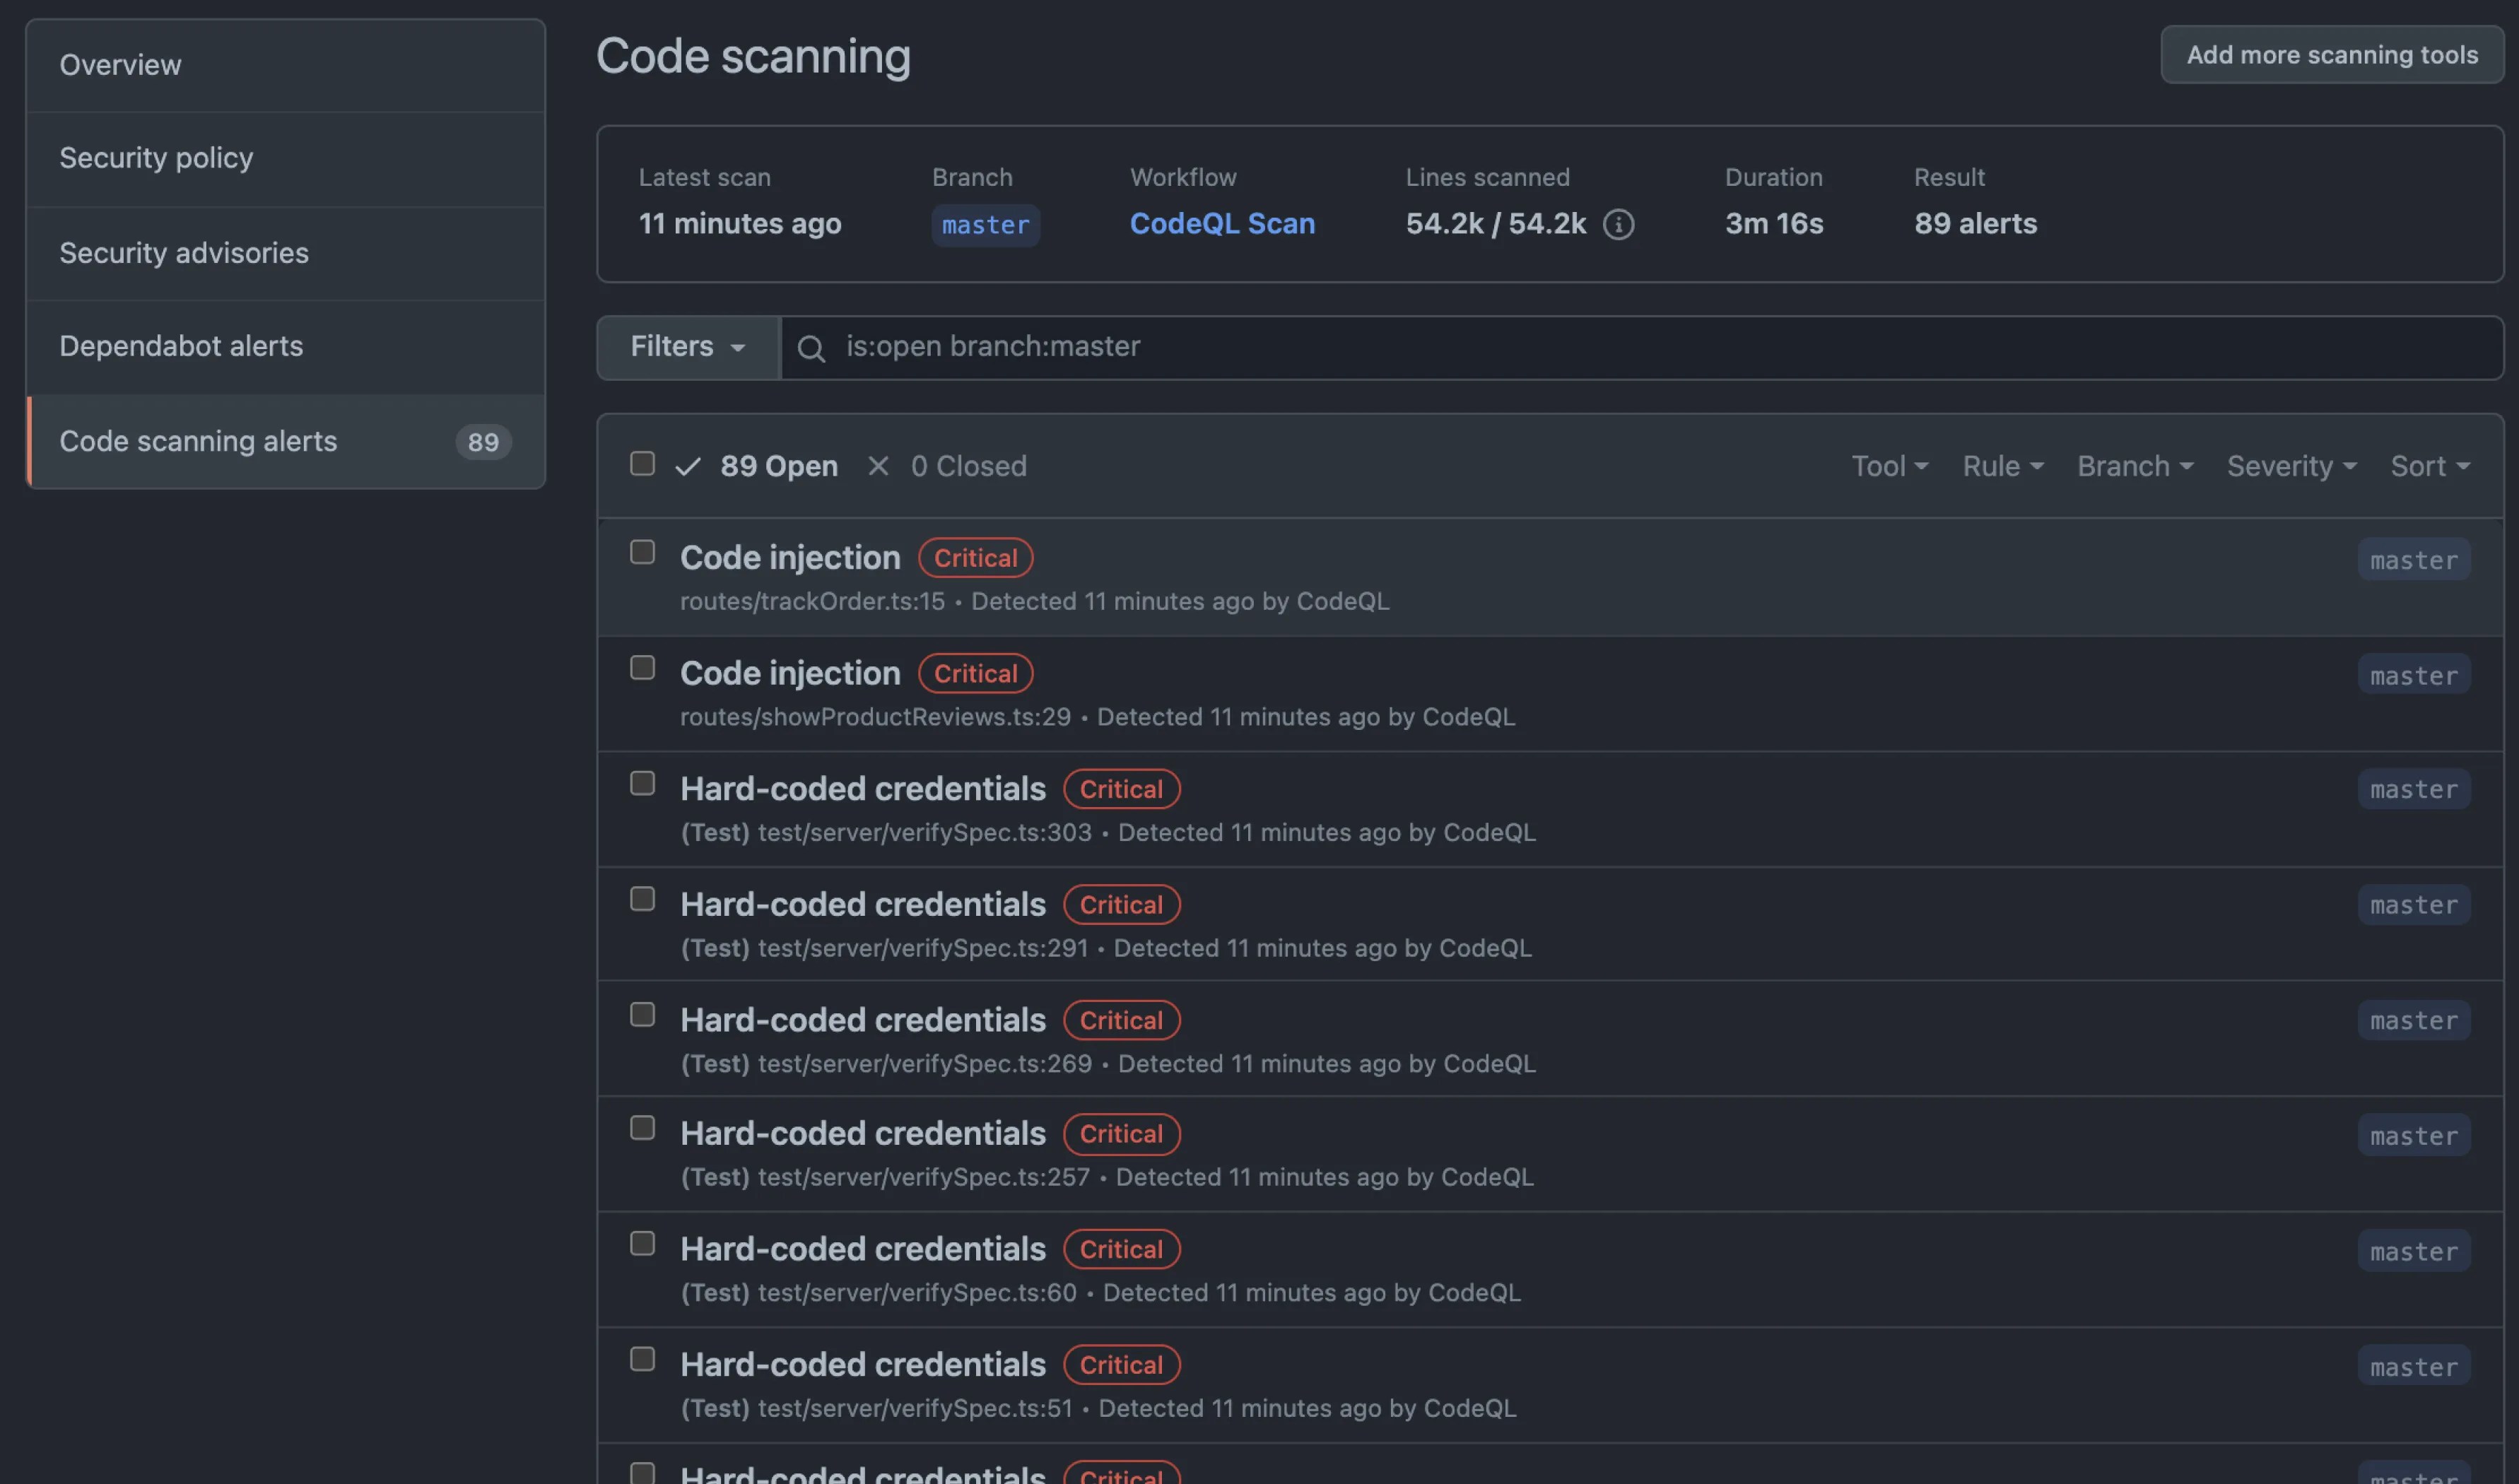Click the master badge next to Branch in scan summary
This screenshot has width=2519, height=1484.
(x=984, y=225)
